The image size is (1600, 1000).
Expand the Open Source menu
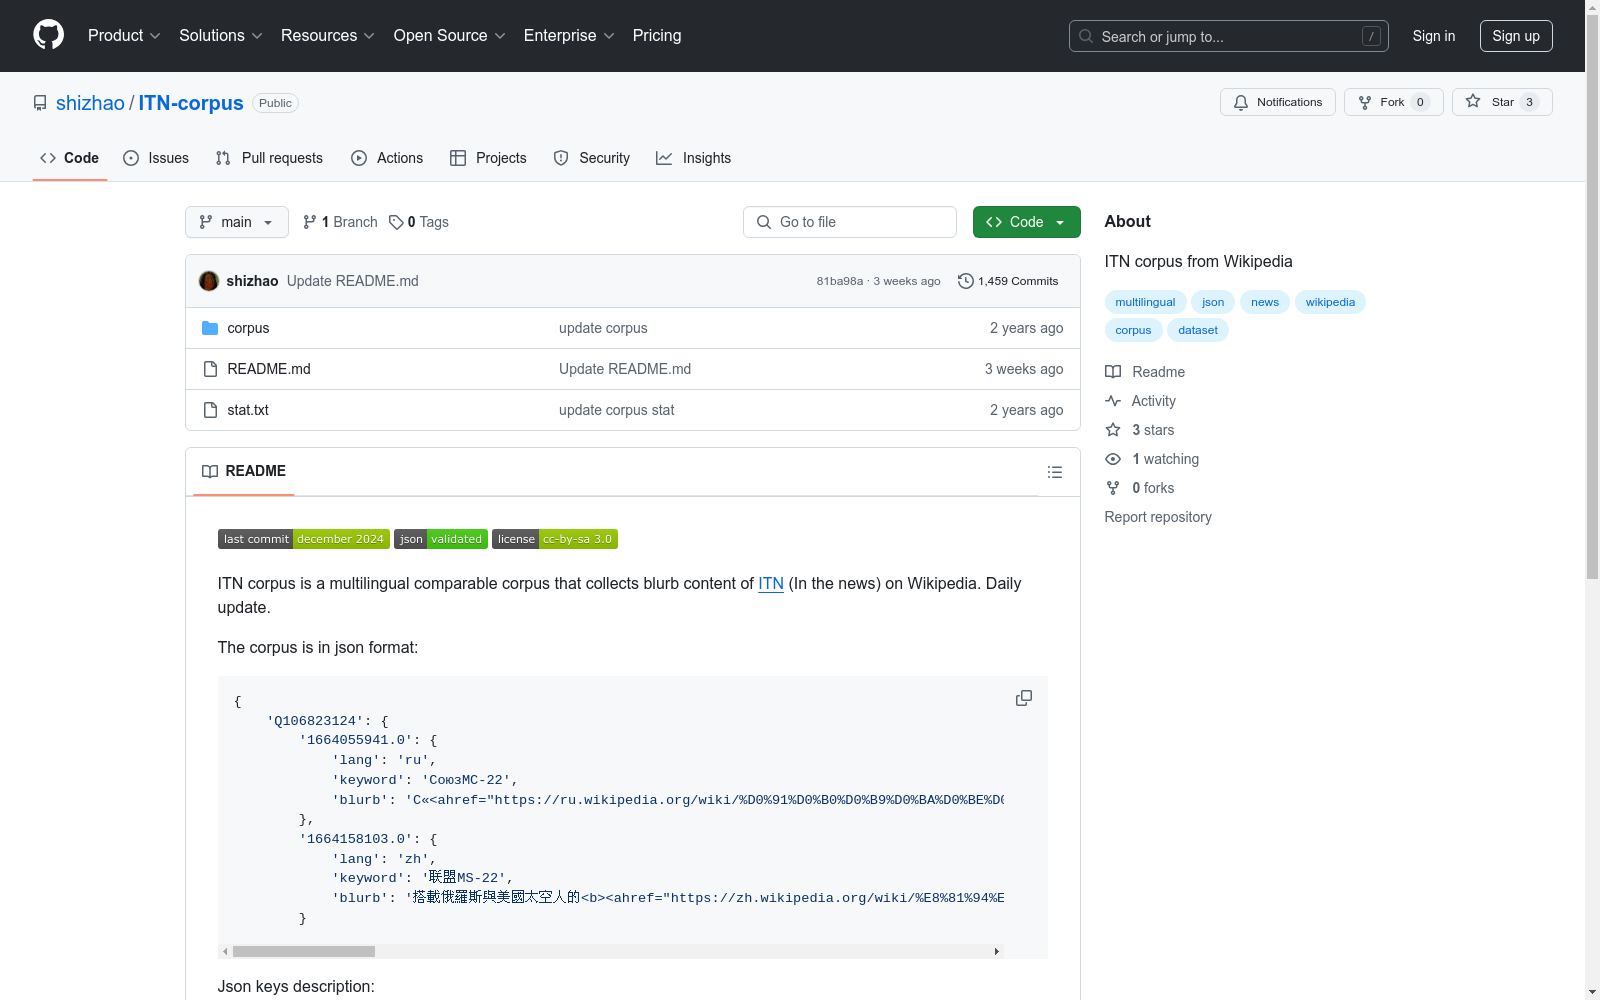tap(450, 35)
